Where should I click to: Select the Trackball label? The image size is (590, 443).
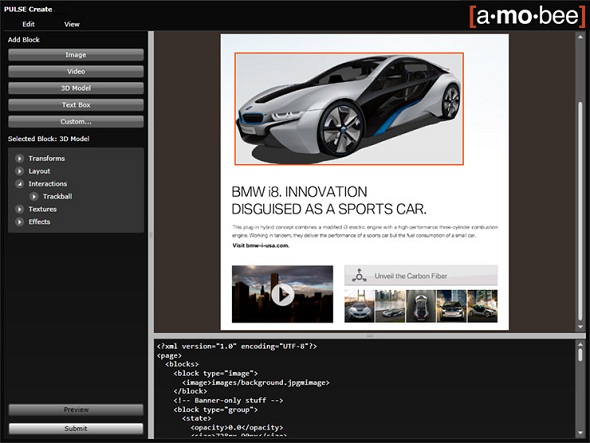point(57,196)
